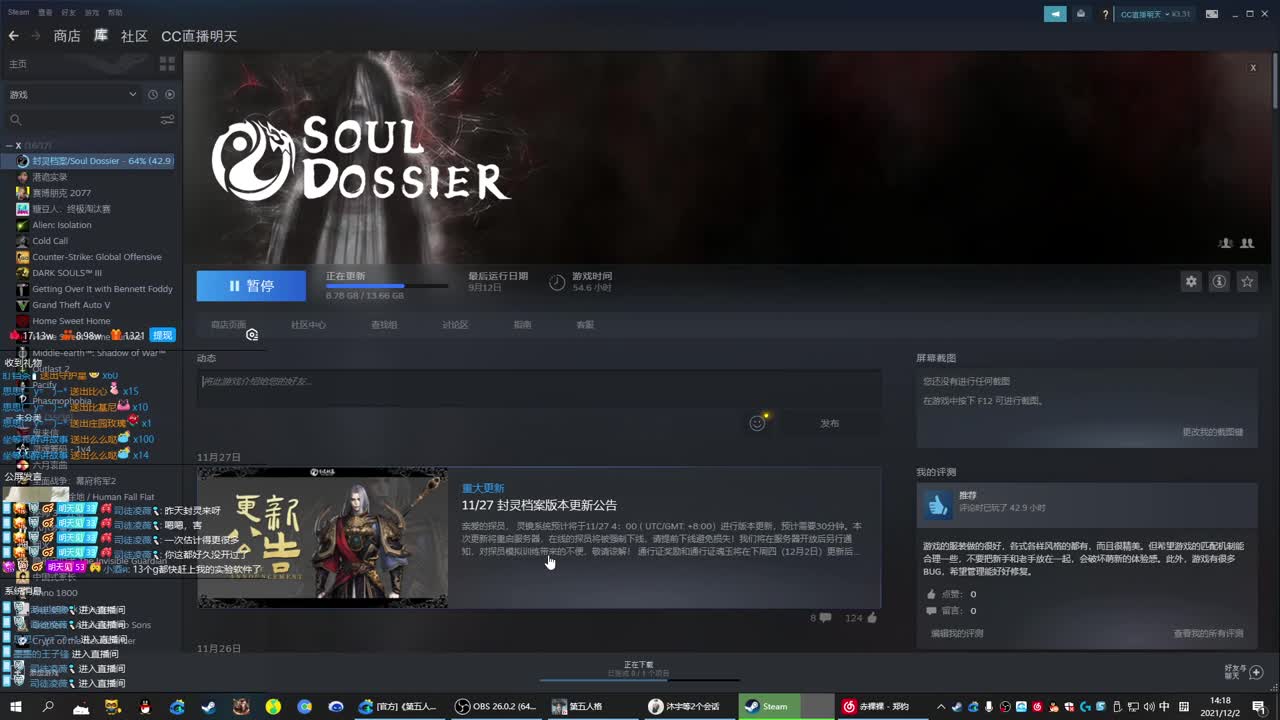Open recent activity clock filter in library

tap(153, 94)
